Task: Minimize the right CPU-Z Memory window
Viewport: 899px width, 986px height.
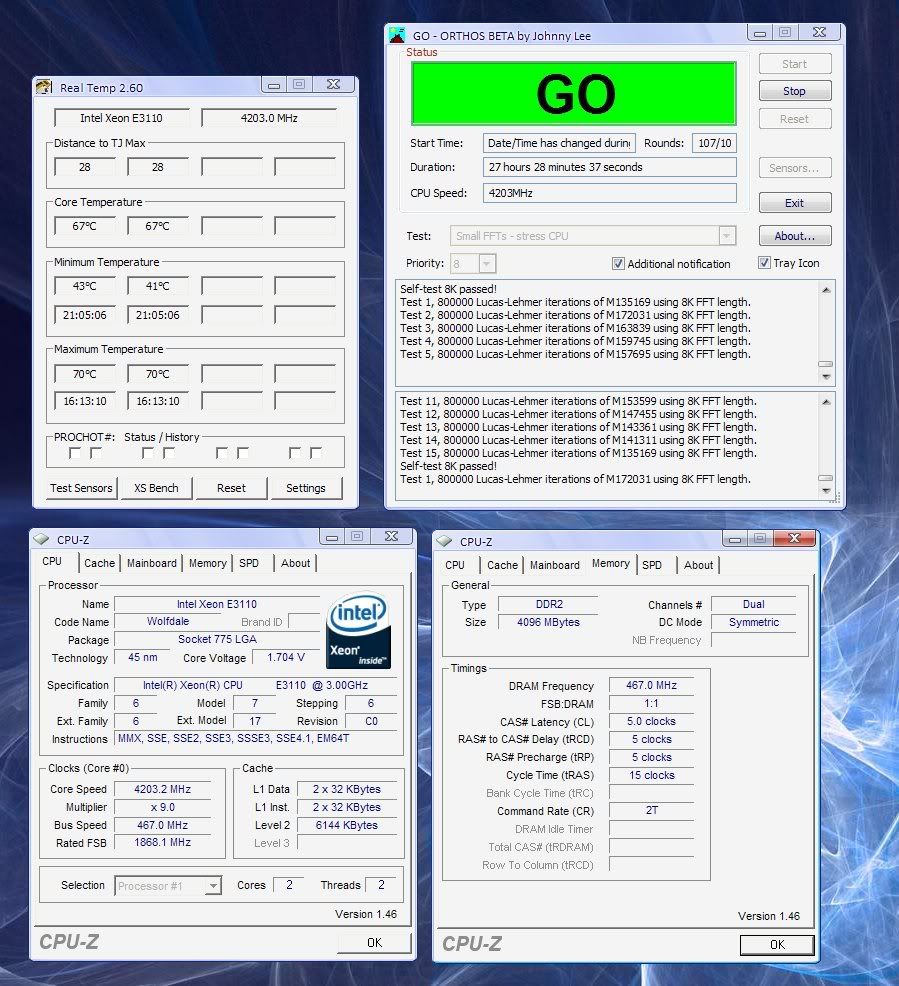Action: pos(734,538)
